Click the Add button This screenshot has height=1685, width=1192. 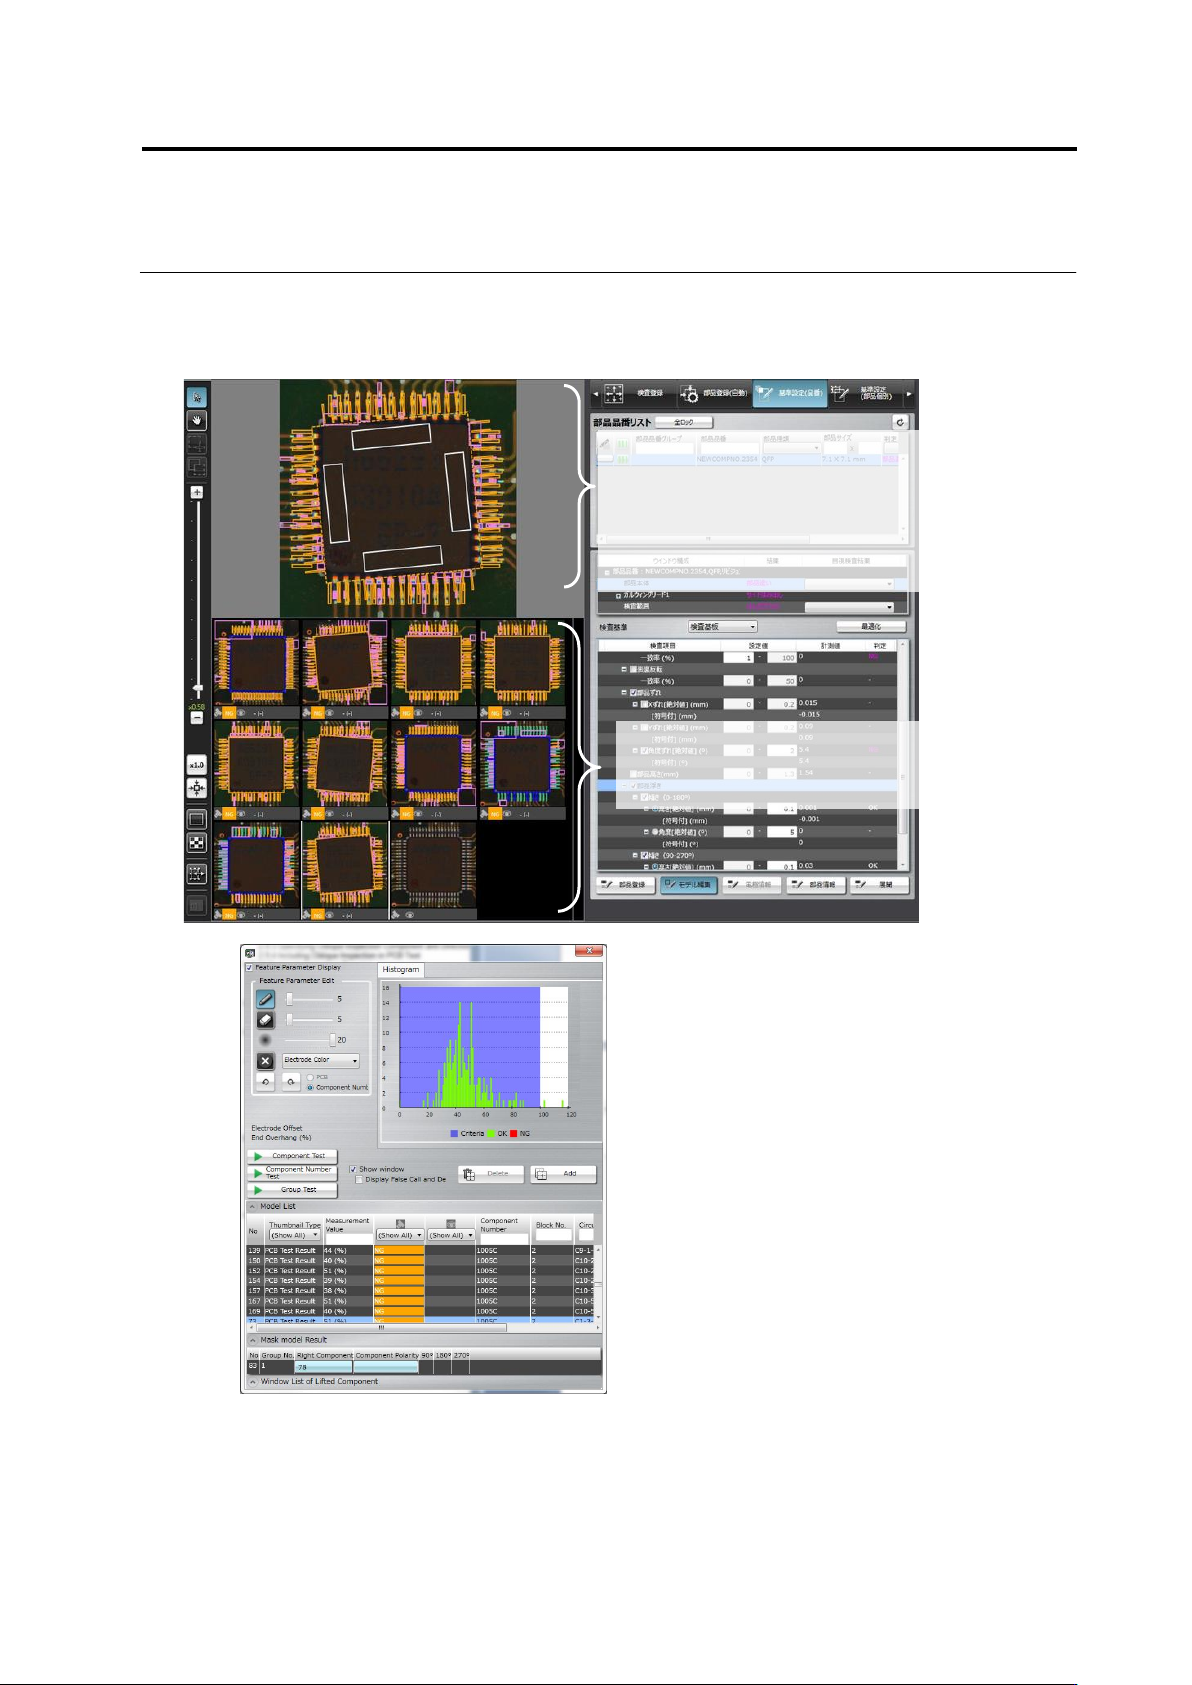tap(563, 1174)
